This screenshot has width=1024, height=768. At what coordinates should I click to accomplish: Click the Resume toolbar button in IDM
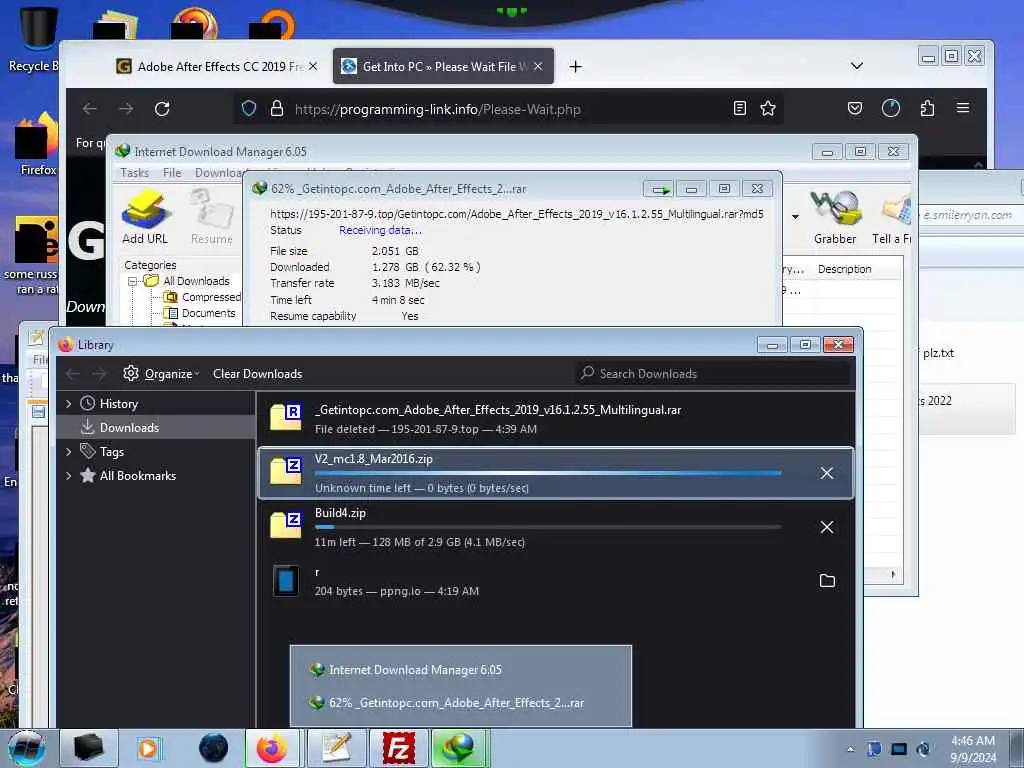[212, 217]
